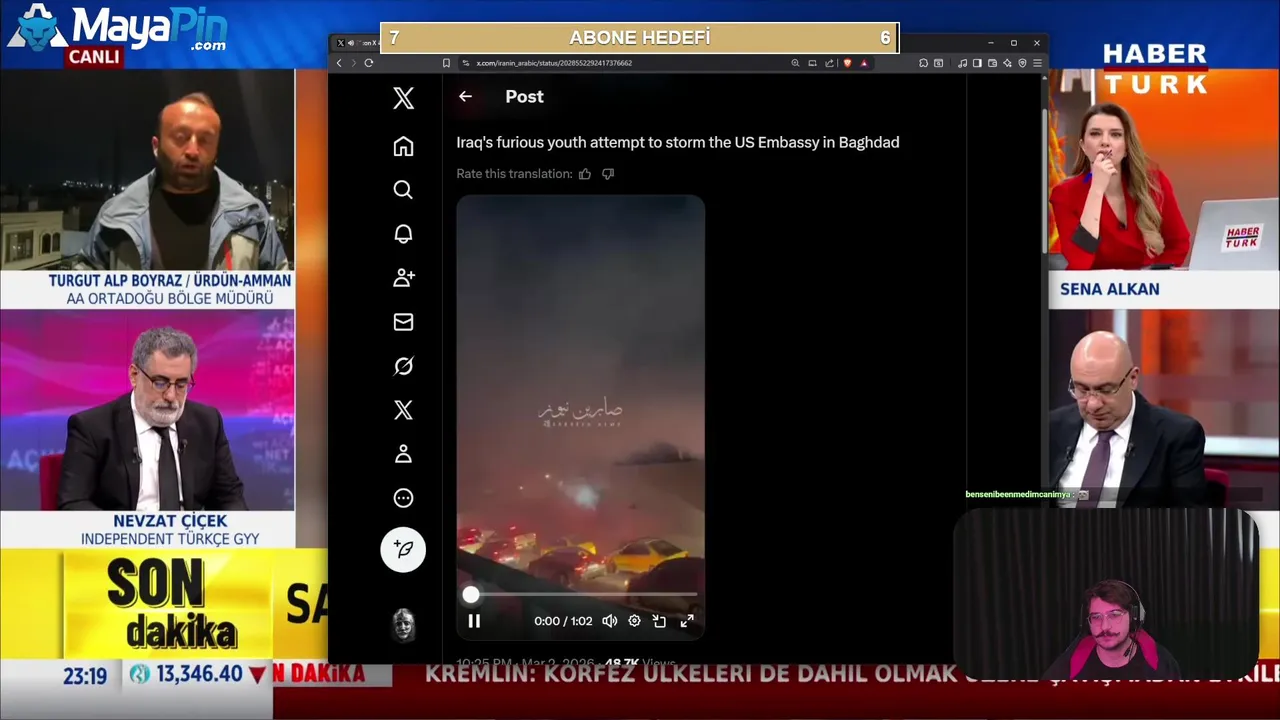Open browser hamburger main menu

tap(1037, 63)
